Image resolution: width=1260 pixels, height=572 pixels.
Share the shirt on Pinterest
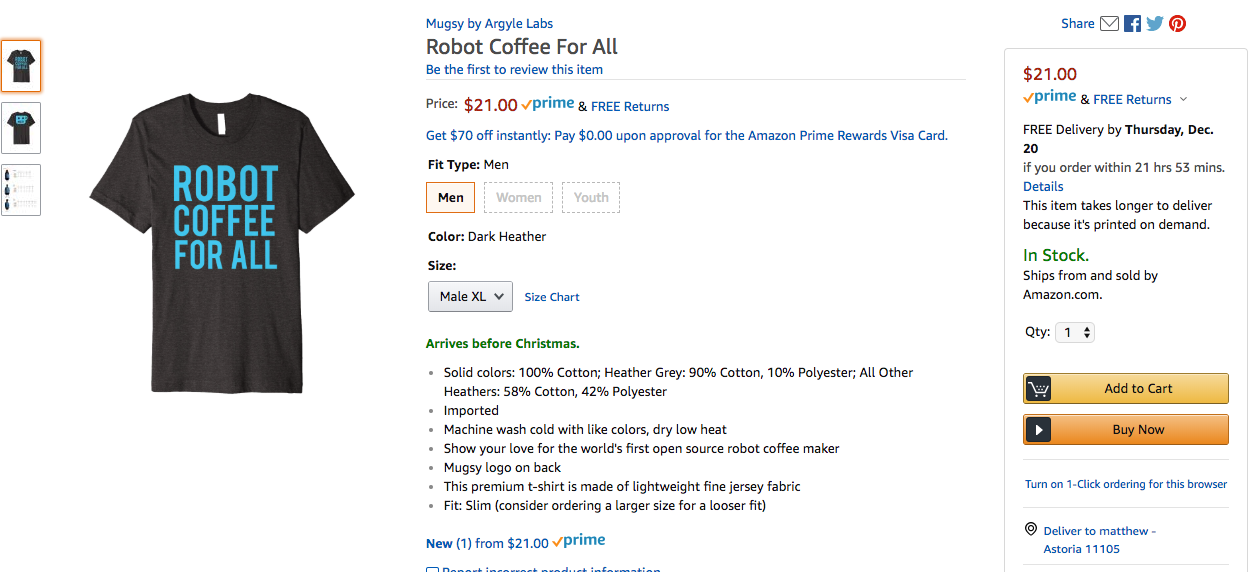tap(1178, 24)
